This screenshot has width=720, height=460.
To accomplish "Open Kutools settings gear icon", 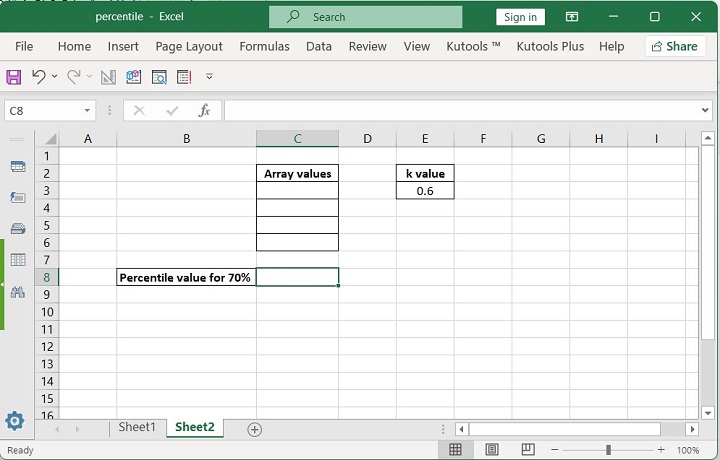I will pyautogui.click(x=14, y=421).
